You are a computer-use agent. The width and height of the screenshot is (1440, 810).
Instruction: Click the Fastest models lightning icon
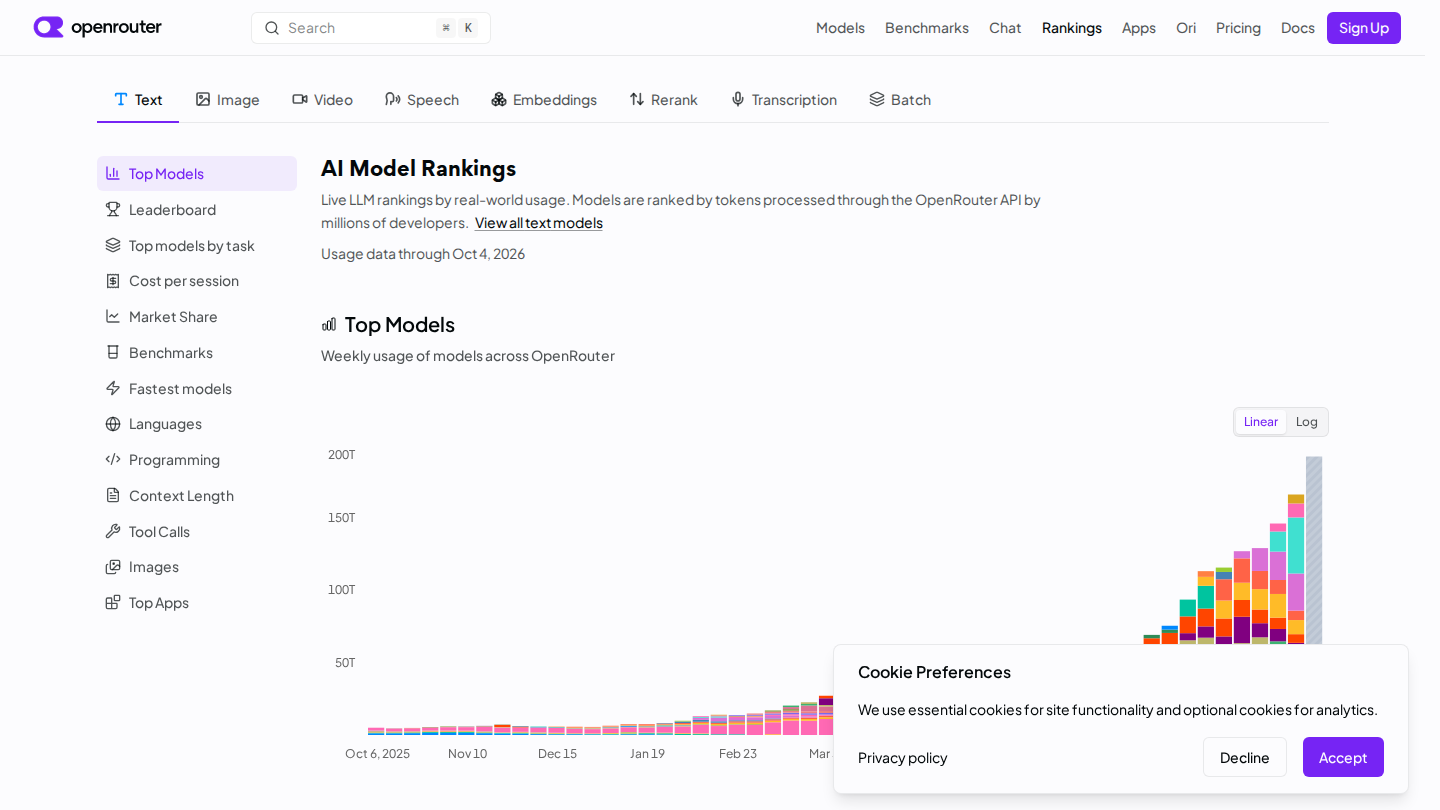[113, 388]
